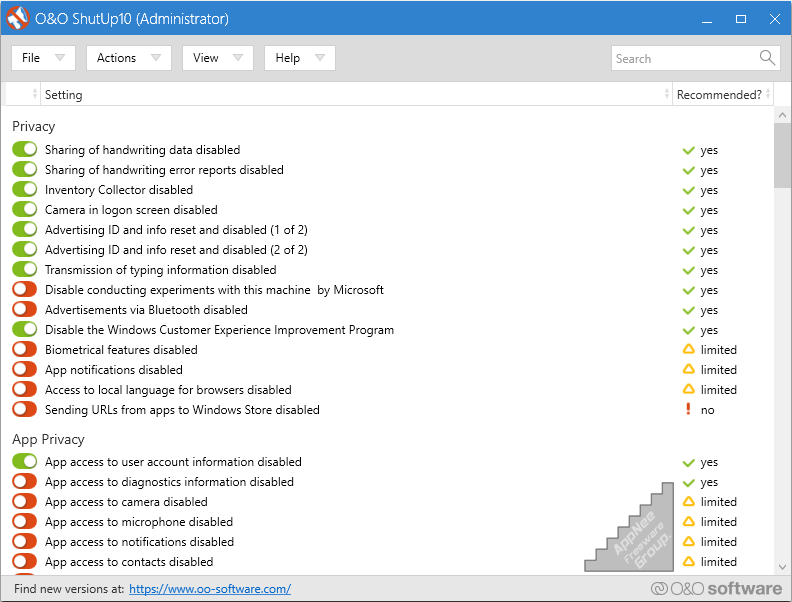The width and height of the screenshot is (792, 602).
Task: Click green checkmark beside Inventory Collector disabled
Action: pos(688,190)
